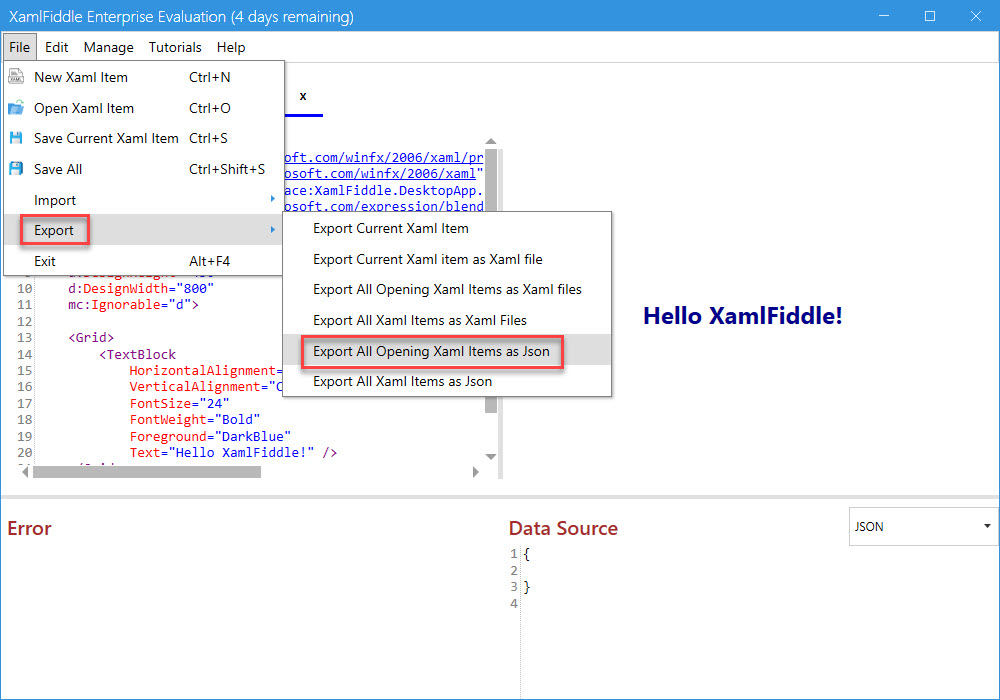
Task: Click the Foreground="DarkBlue" code line
Action: click(210, 436)
